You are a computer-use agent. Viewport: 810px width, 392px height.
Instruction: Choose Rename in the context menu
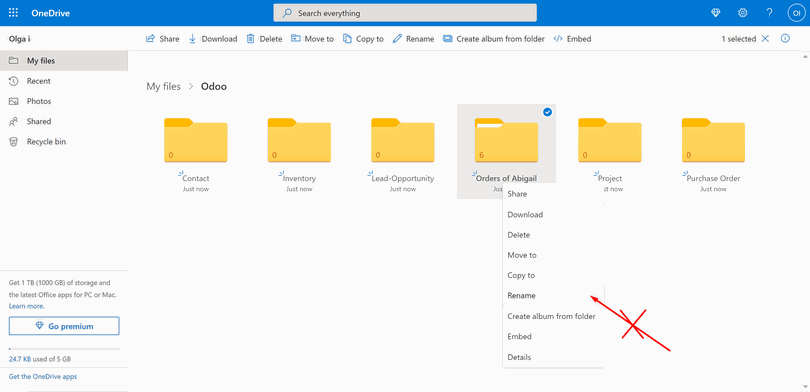pyautogui.click(x=553, y=296)
